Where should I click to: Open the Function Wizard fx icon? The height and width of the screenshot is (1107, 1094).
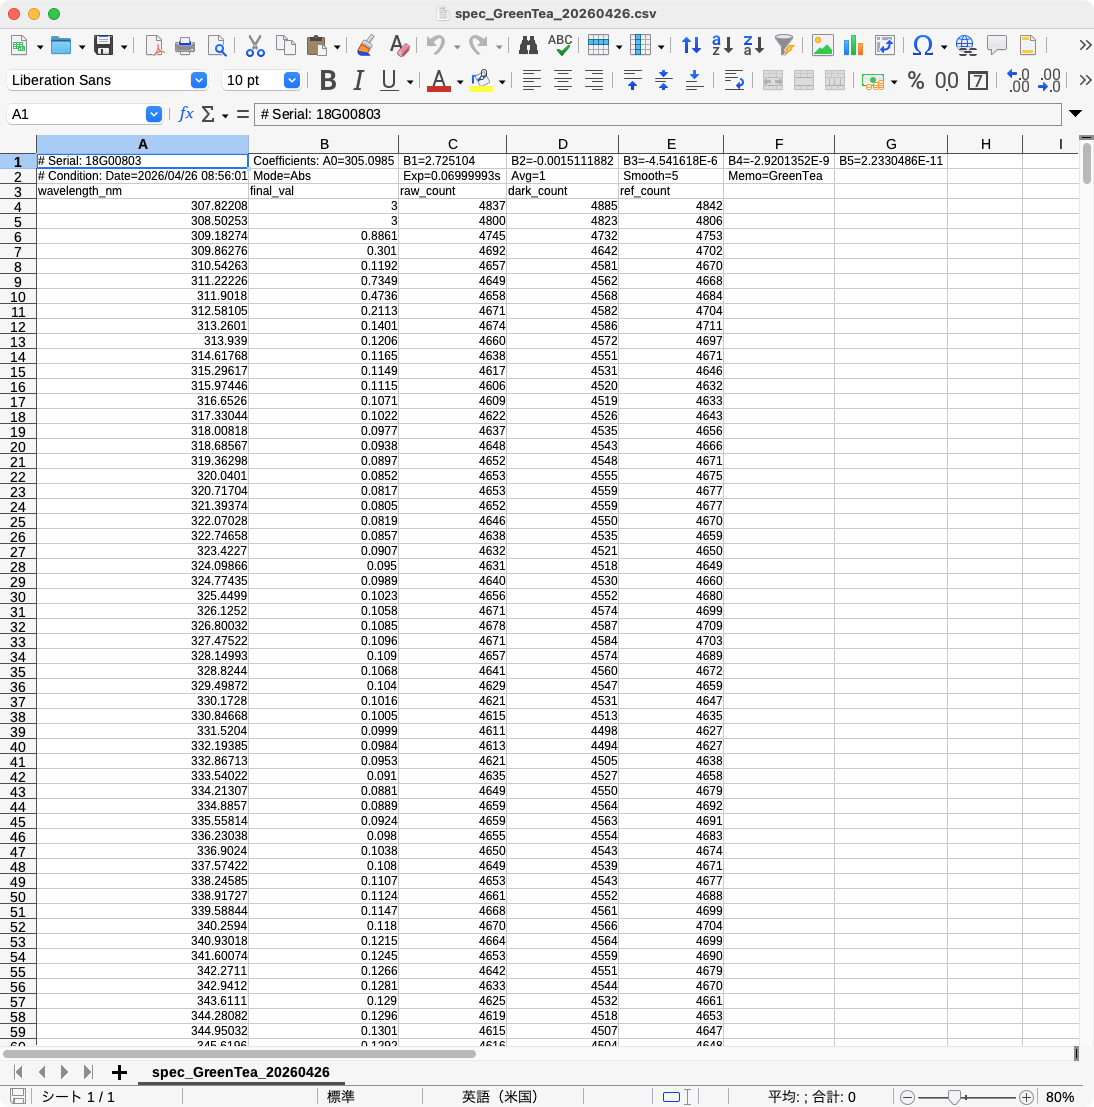(x=185, y=114)
